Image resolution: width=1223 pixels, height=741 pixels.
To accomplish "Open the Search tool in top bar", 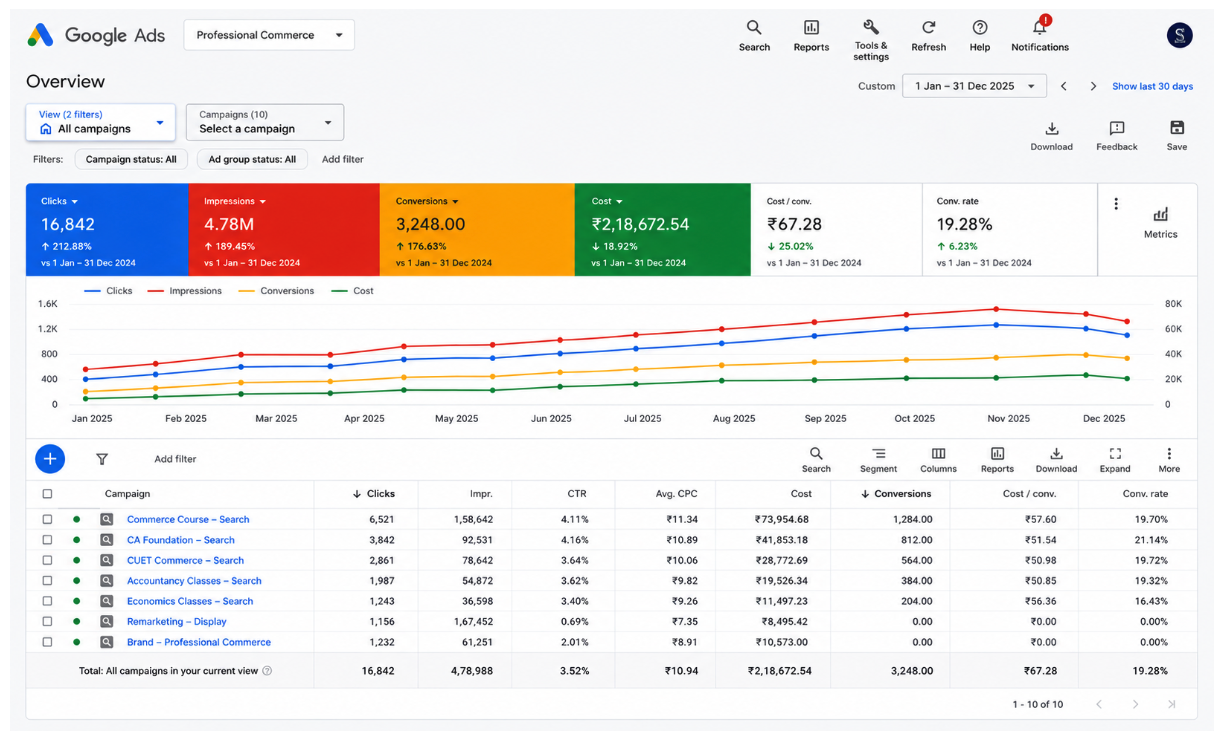I will click(x=754, y=35).
